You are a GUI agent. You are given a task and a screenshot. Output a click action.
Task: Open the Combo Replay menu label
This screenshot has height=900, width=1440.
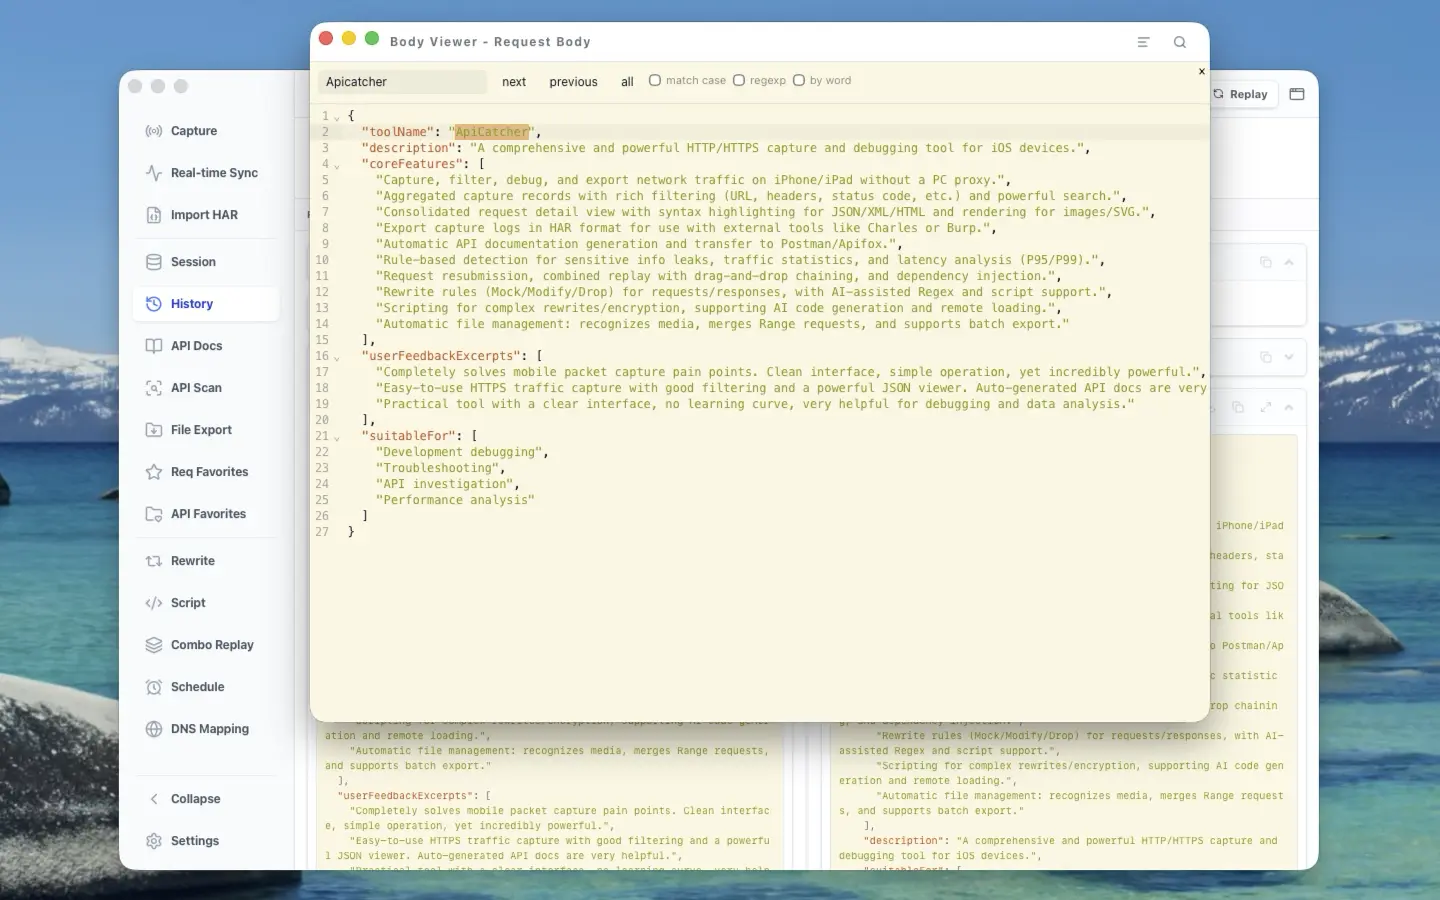click(212, 645)
